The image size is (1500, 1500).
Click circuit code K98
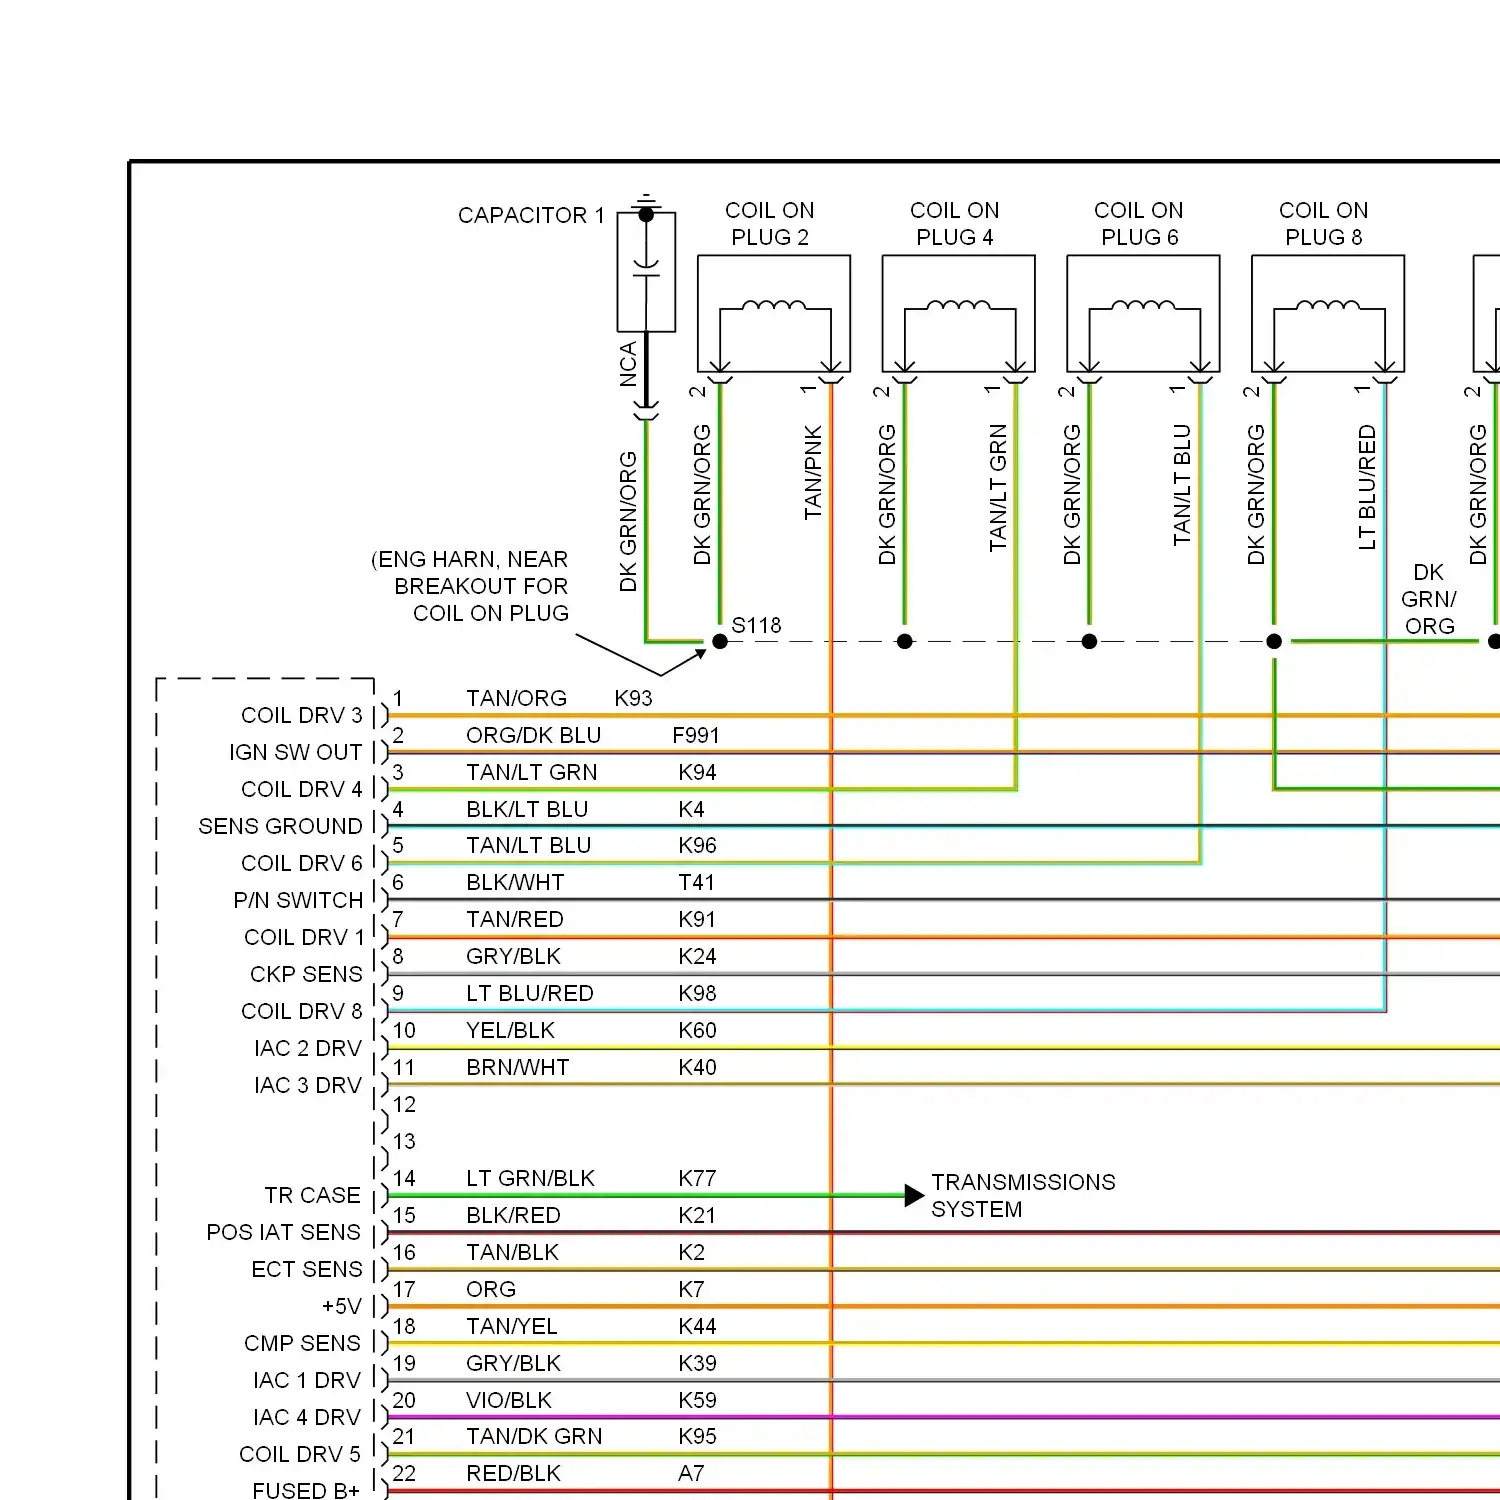click(x=697, y=993)
